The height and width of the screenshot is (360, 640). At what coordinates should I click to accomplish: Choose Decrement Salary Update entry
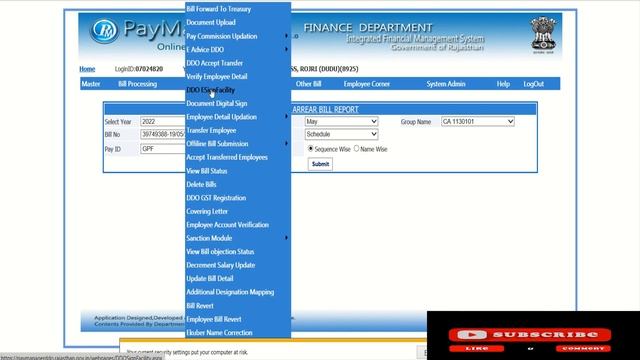(x=220, y=265)
